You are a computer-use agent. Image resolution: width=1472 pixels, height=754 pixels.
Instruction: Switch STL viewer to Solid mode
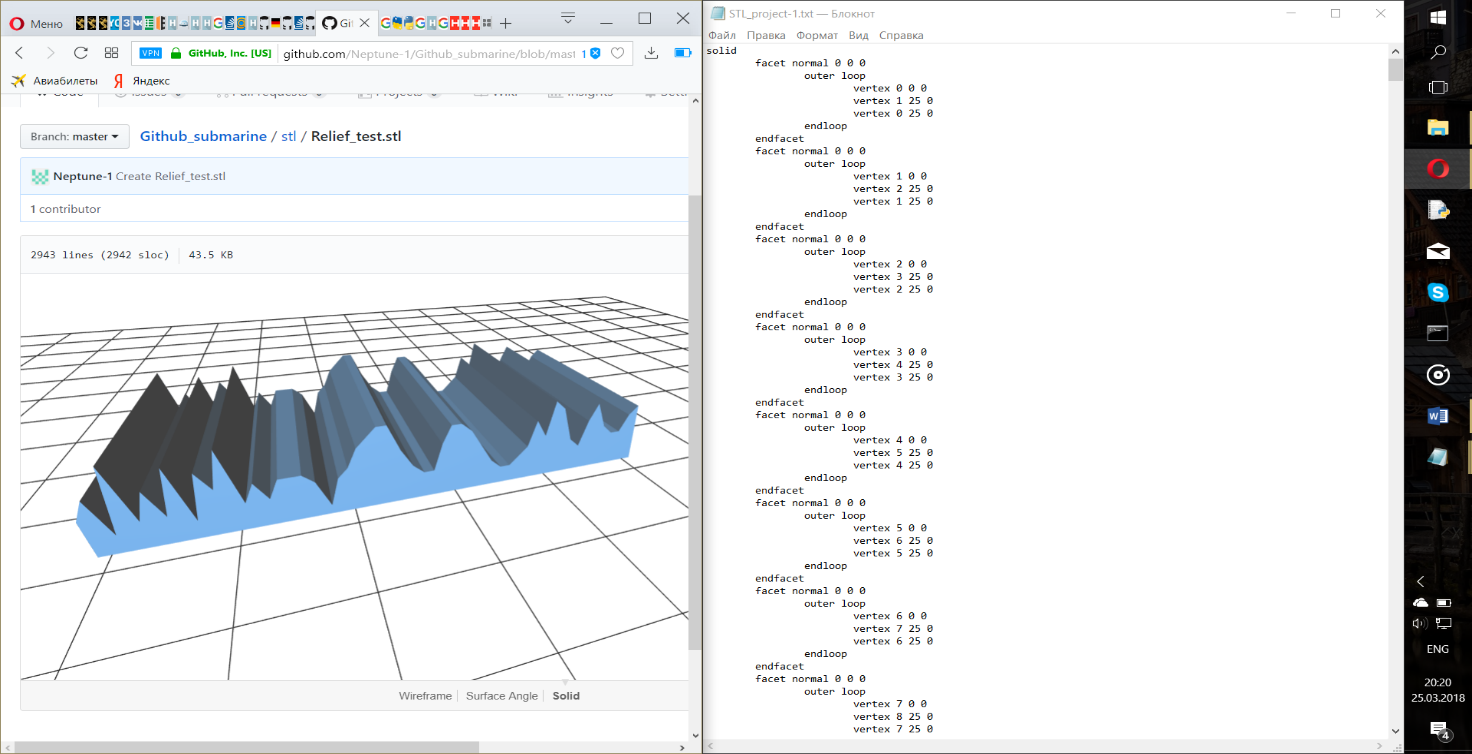click(x=566, y=696)
